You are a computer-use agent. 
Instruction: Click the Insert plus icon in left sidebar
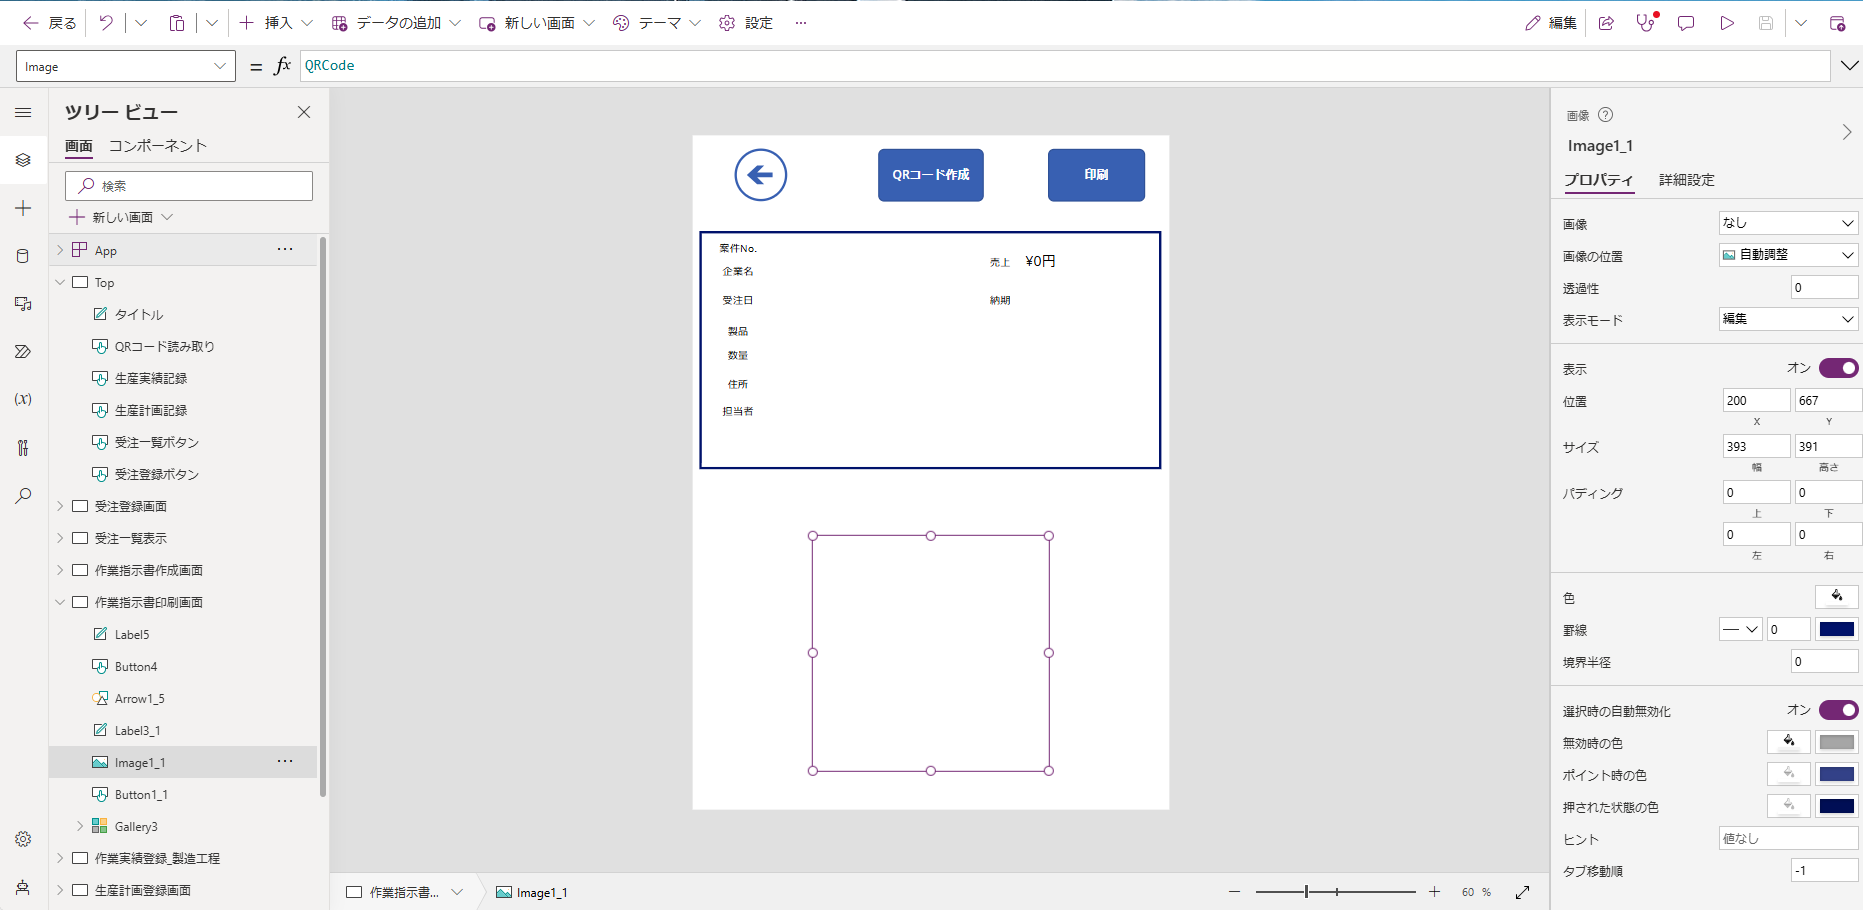23,208
